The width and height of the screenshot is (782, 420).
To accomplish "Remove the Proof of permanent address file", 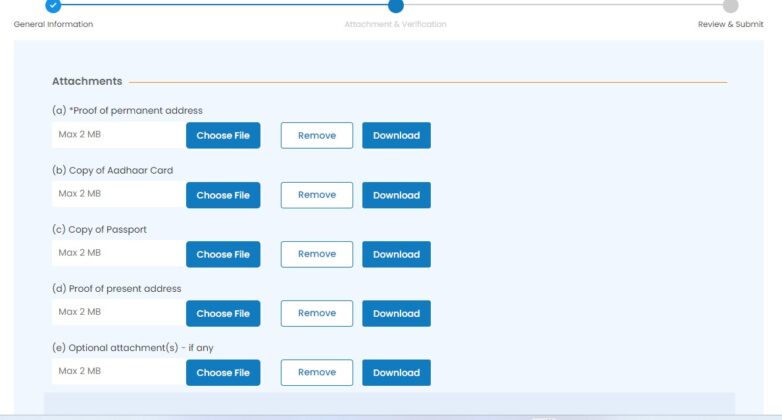I will (317, 135).
